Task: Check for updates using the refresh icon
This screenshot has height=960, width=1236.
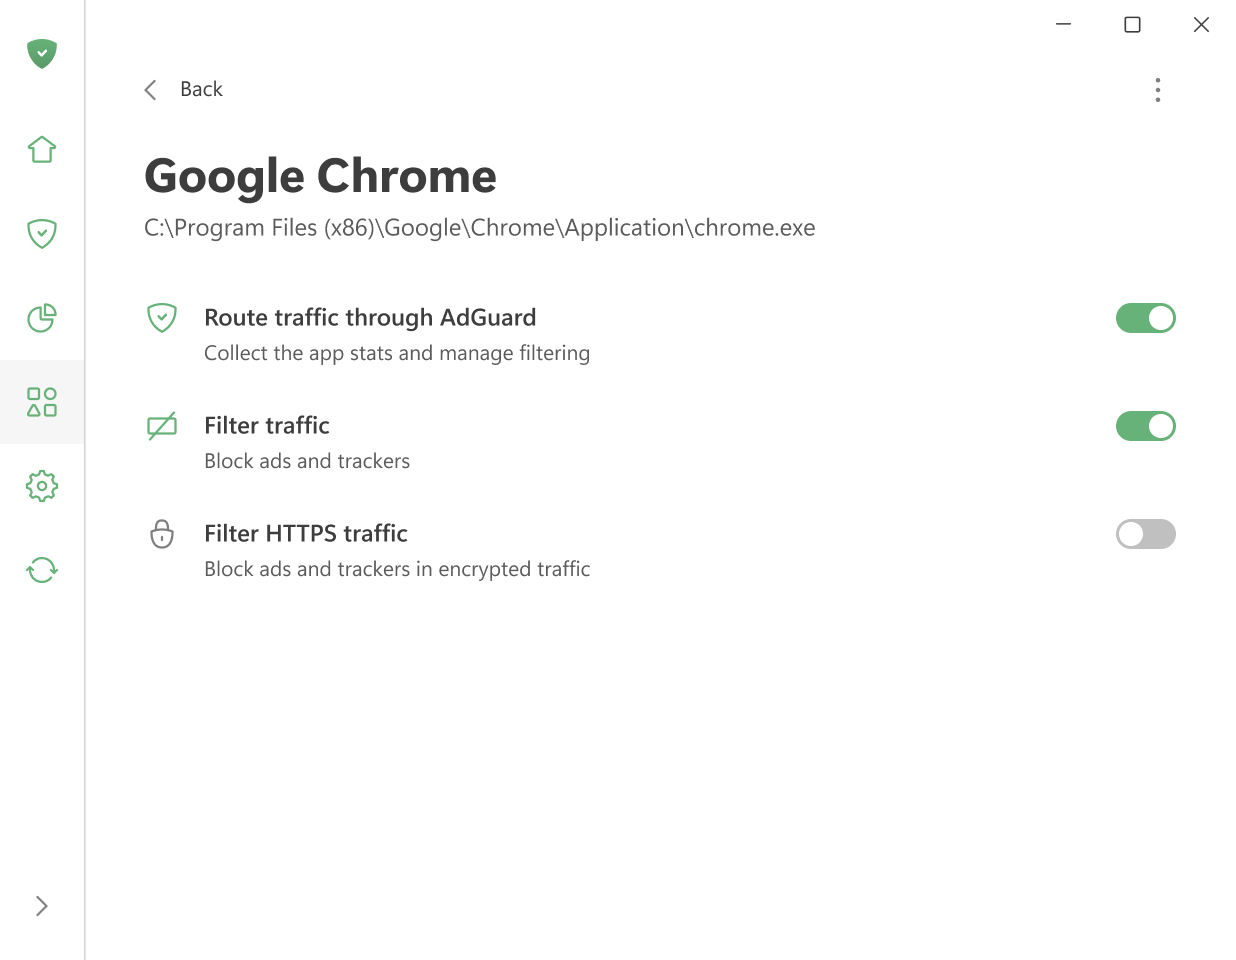Action: point(41,570)
